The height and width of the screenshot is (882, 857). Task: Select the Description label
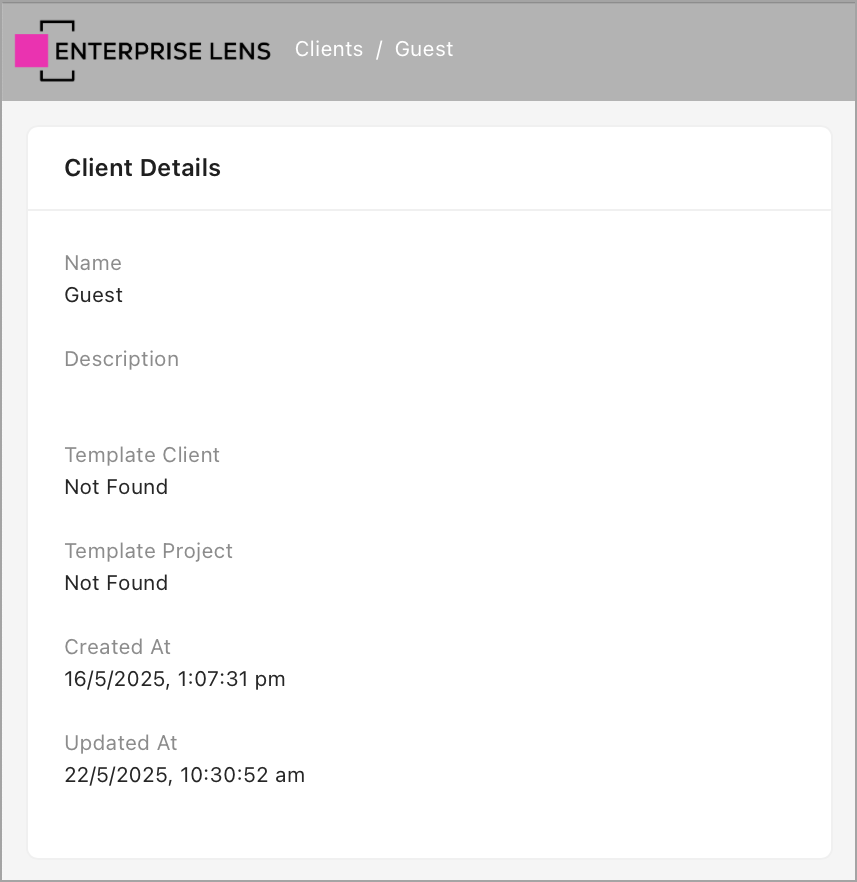coord(121,358)
